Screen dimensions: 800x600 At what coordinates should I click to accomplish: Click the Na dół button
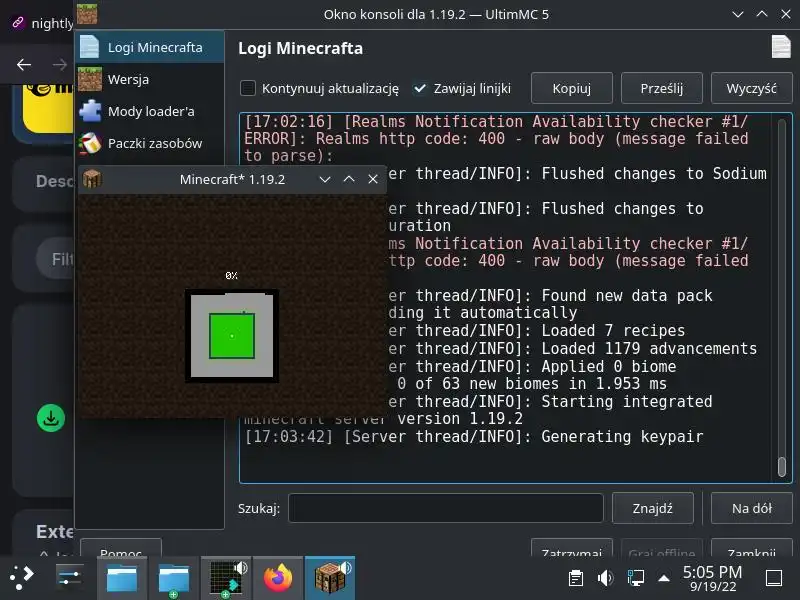[751, 508]
